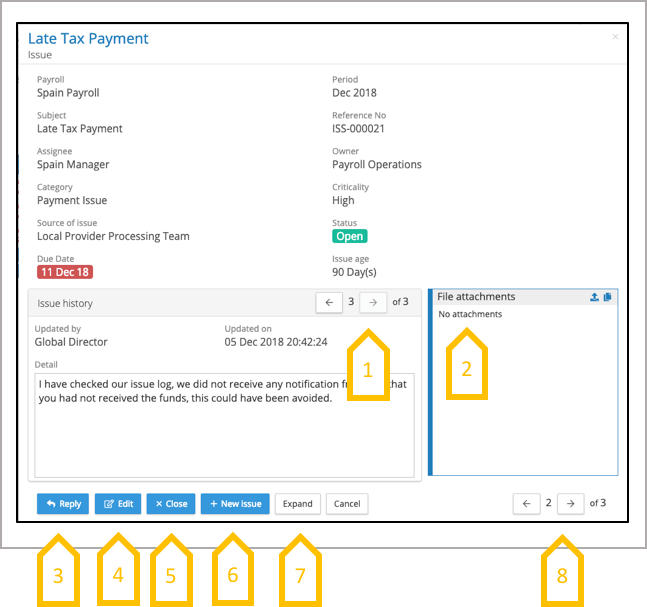The image size is (647, 607).
Task: Click the issue history page number 3
Action: point(351,302)
